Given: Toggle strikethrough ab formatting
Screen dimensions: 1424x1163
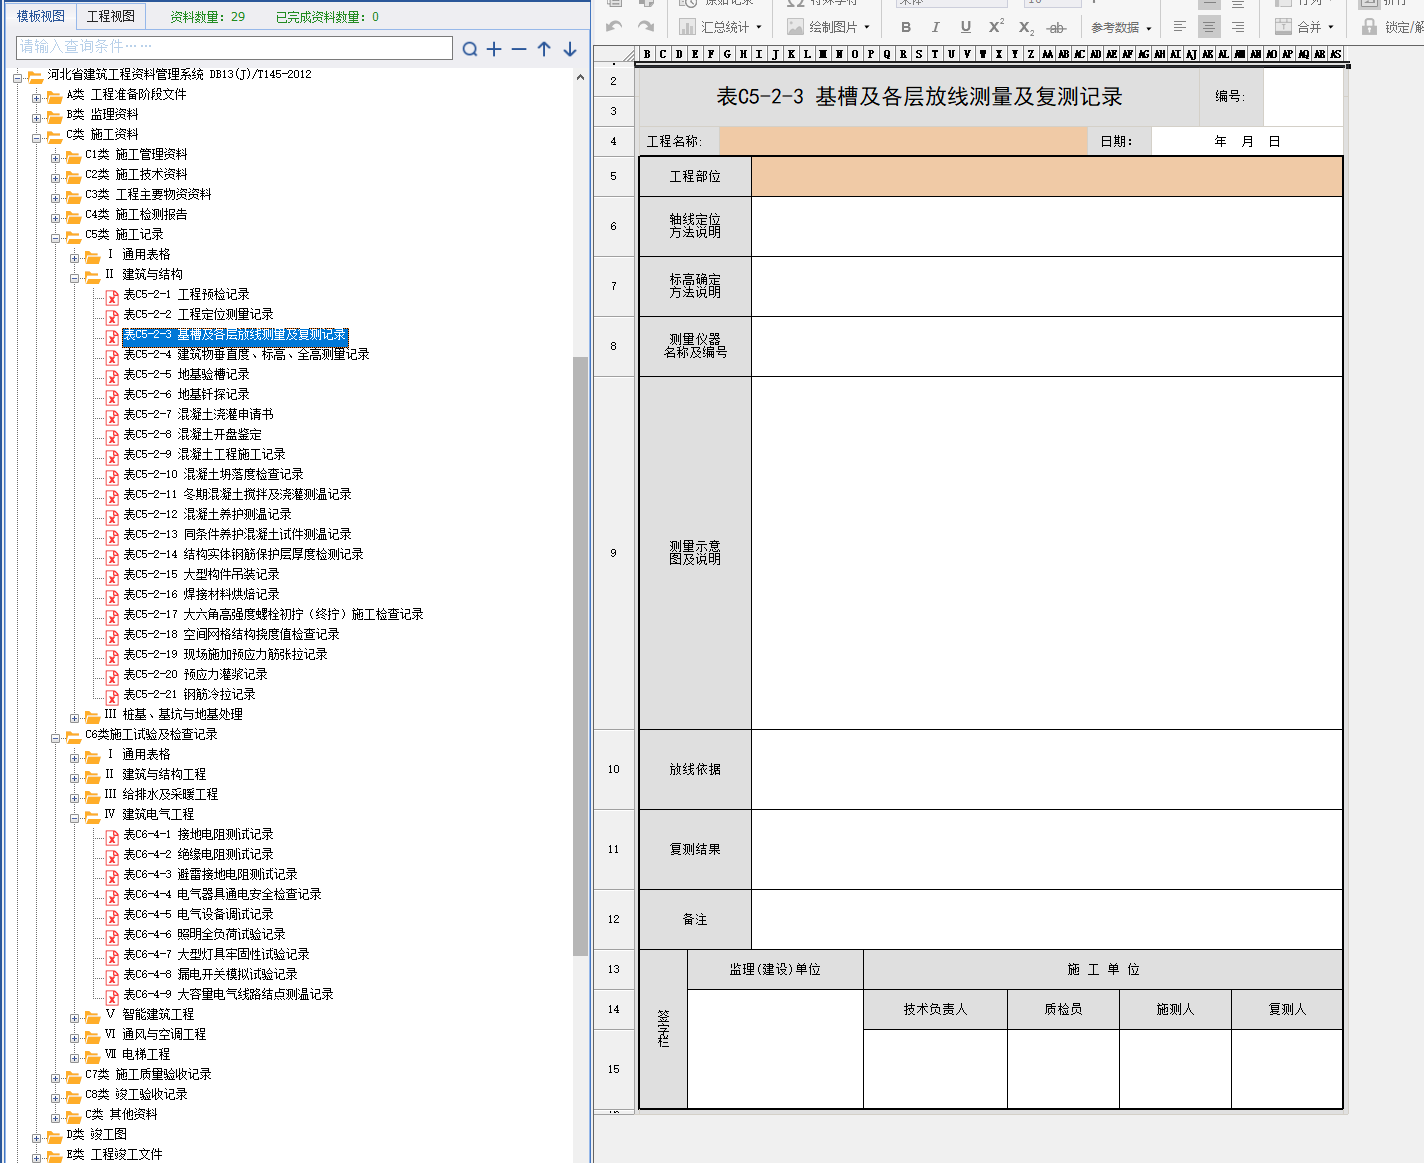Looking at the screenshot, I should (x=1057, y=28).
